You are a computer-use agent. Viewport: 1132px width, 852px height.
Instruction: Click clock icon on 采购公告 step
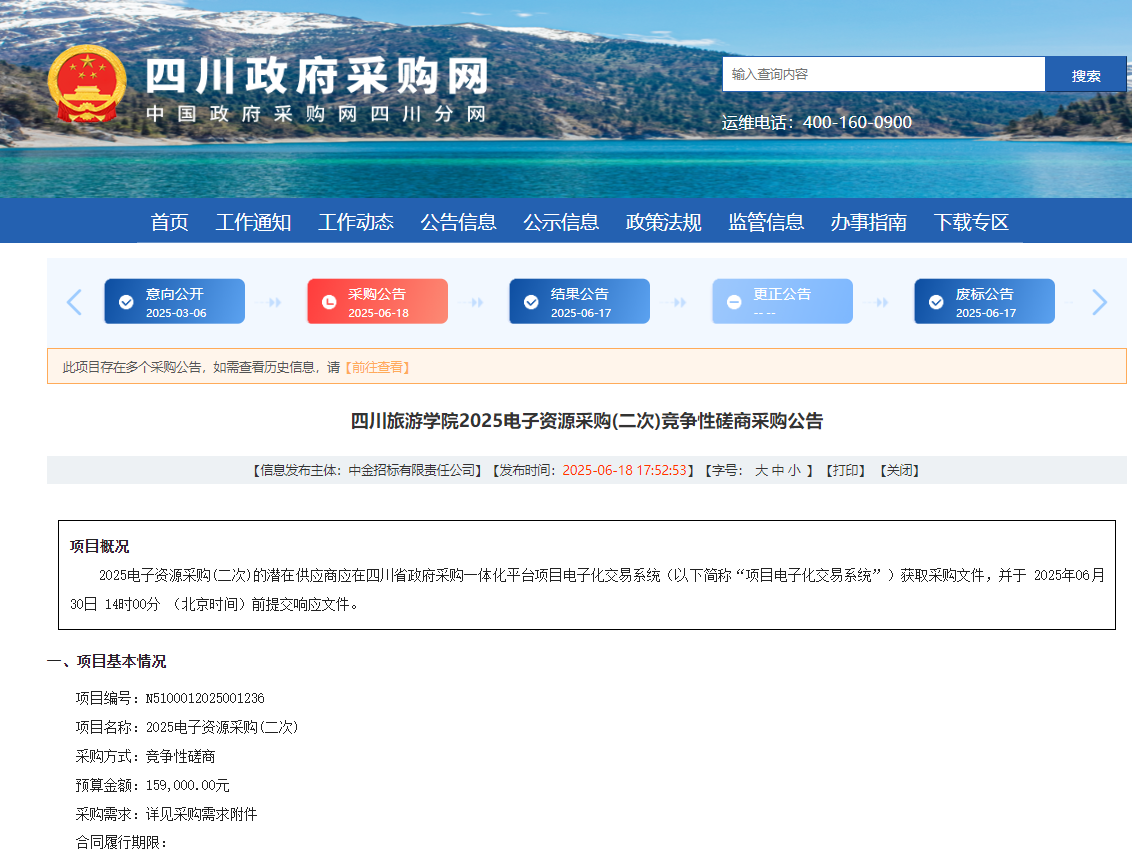tap(329, 302)
